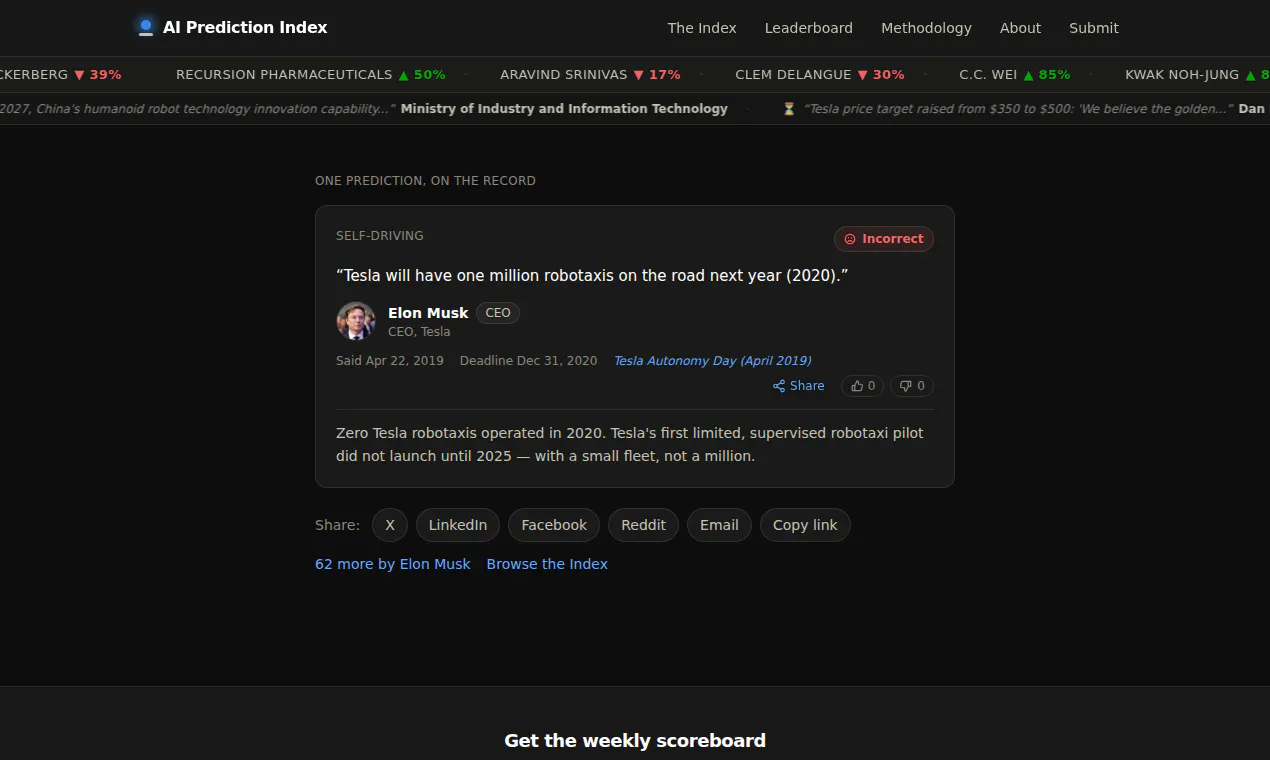This screenshot has width=1270, height=760.
Task: Click the Incorrect status badge
Action: (x=884, y=239)
